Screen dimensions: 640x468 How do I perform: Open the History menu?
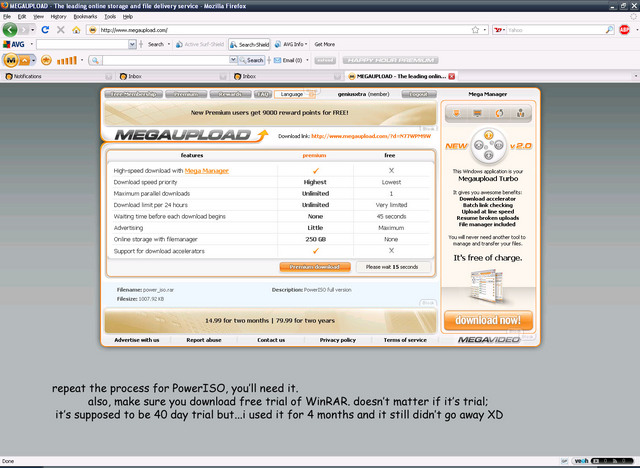tap(58, 17)
